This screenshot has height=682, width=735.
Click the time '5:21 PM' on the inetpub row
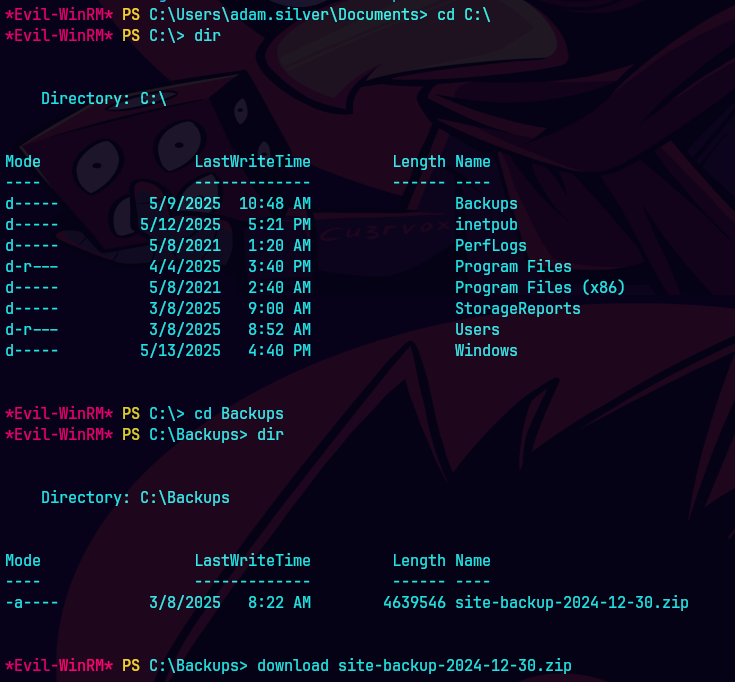tap(279, 225)
